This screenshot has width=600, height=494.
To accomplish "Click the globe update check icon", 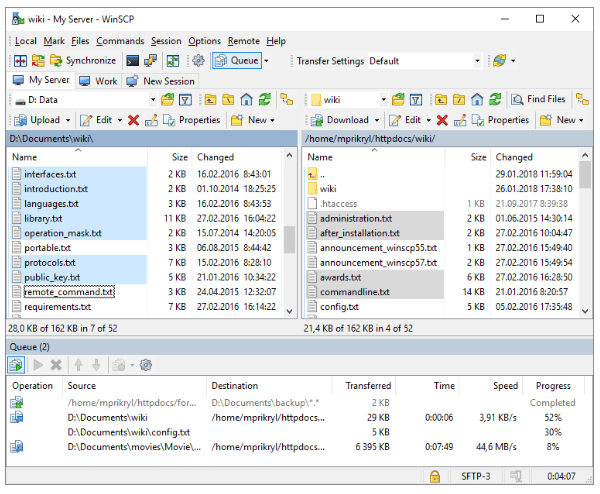I will (x=500, y=60).
